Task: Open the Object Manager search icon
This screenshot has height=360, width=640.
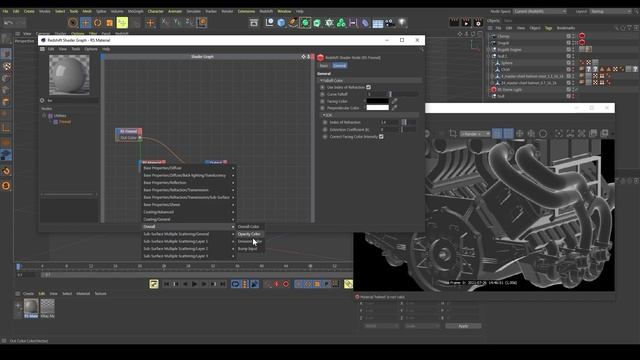Action: tap(617, 28)
